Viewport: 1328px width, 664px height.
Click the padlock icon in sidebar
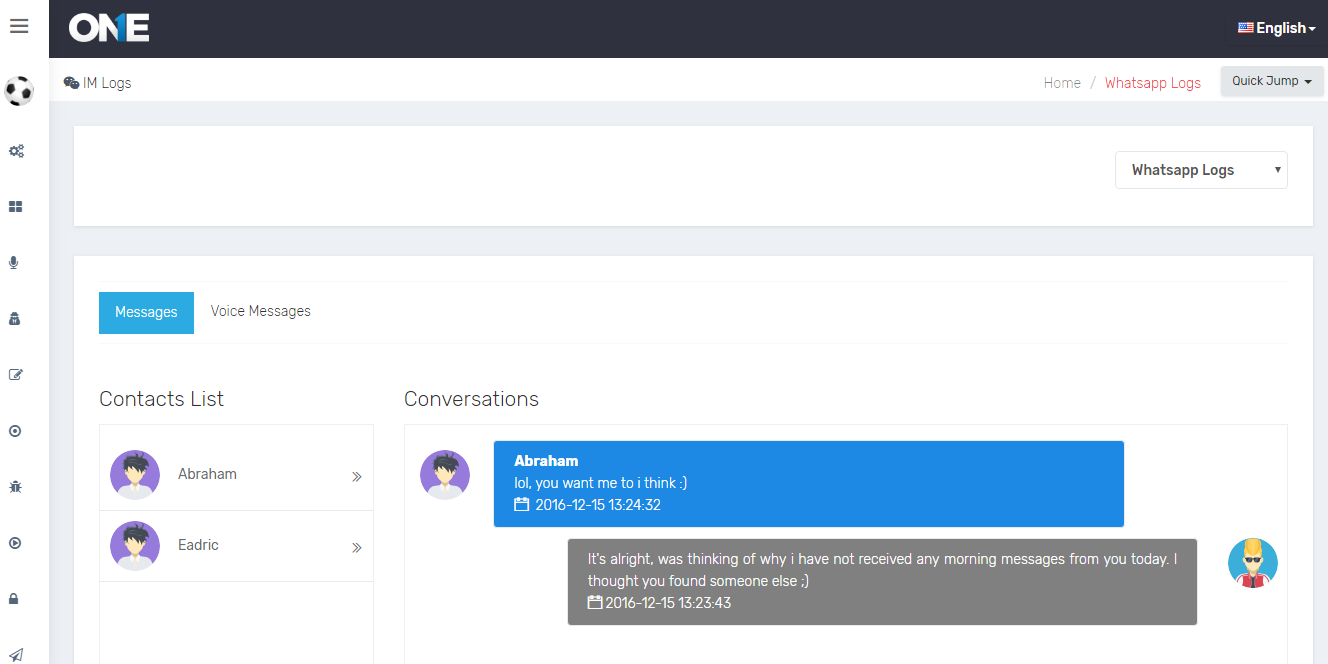point(14,599)
